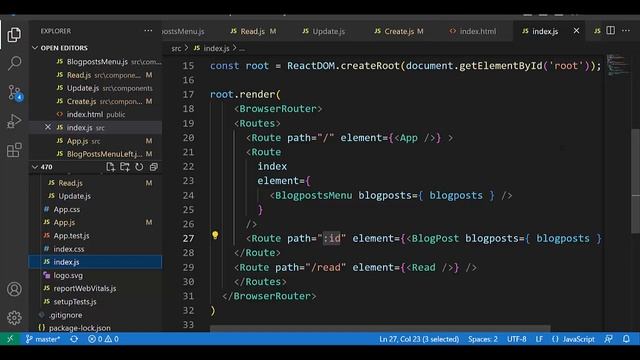
Task: Click the editor minimap preview
Action: point(618,65)
